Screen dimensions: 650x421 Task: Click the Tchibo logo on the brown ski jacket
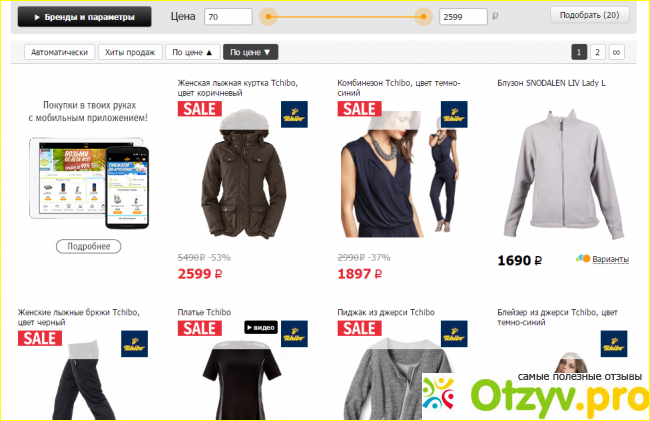(294, 114)
